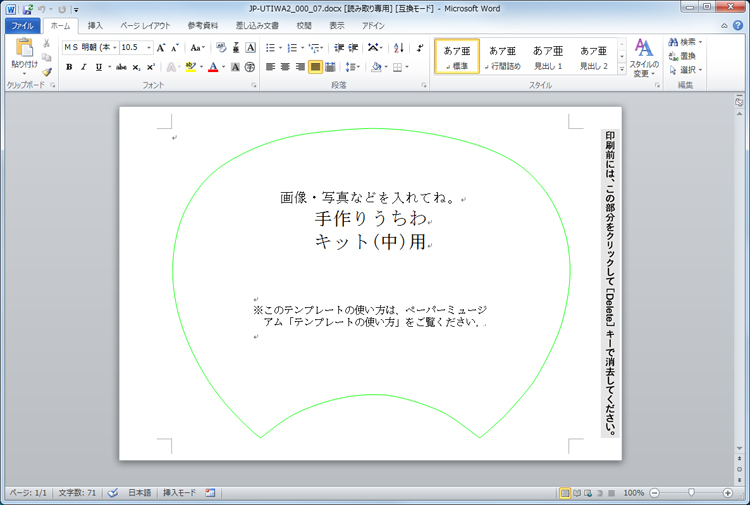
Task: Click the Phonetic Guide (ruby) icon
Action: pos(236,47)
